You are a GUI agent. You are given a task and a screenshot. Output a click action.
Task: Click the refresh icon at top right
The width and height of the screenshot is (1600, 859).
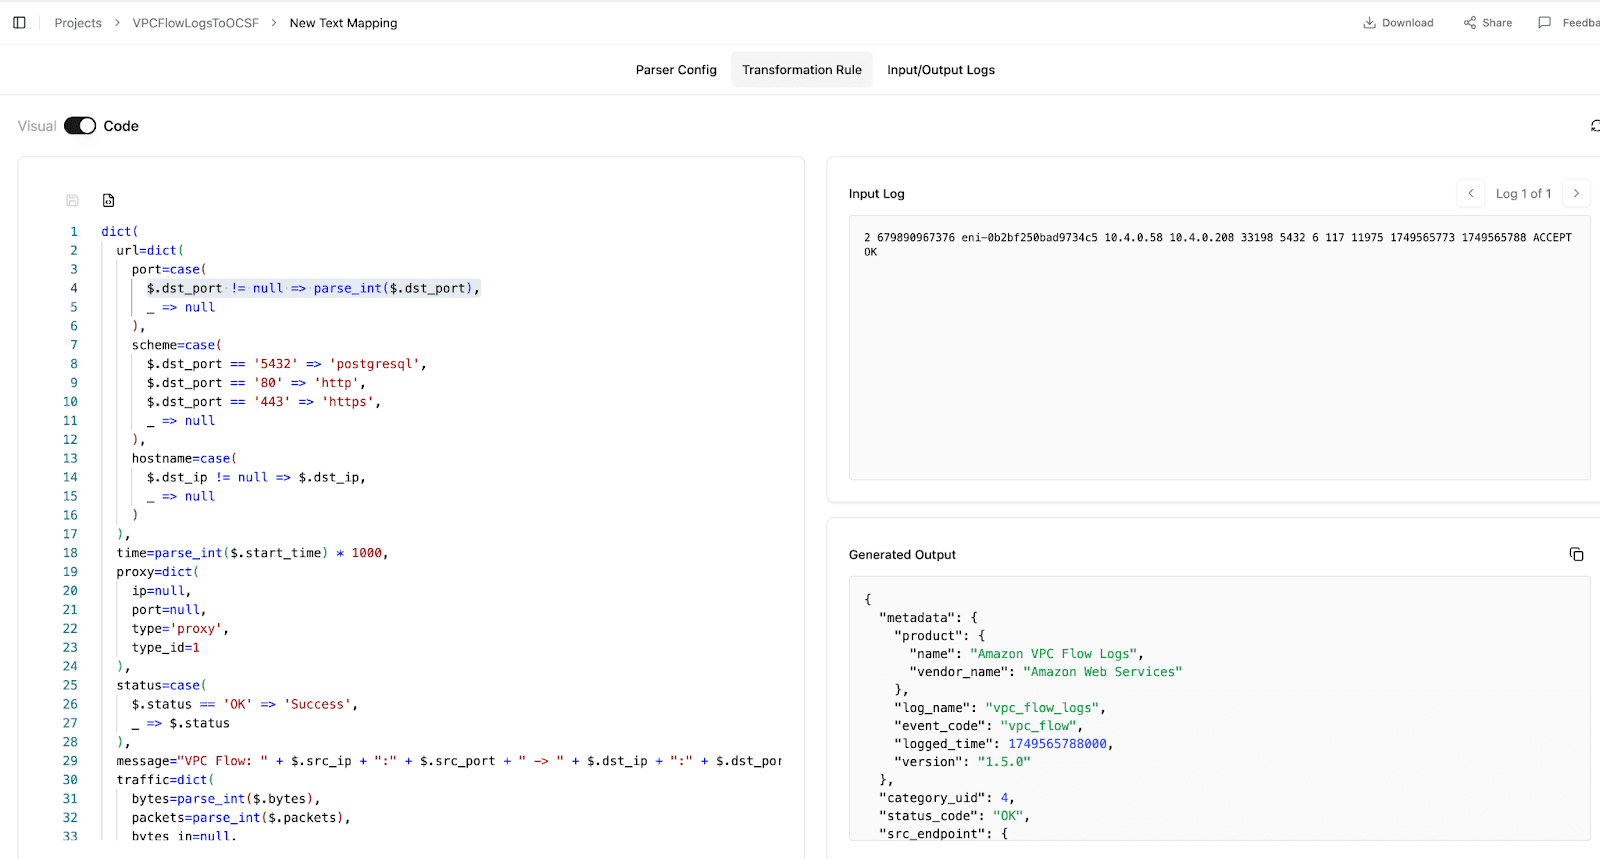pyautogui.click(x=1595, y=126)
